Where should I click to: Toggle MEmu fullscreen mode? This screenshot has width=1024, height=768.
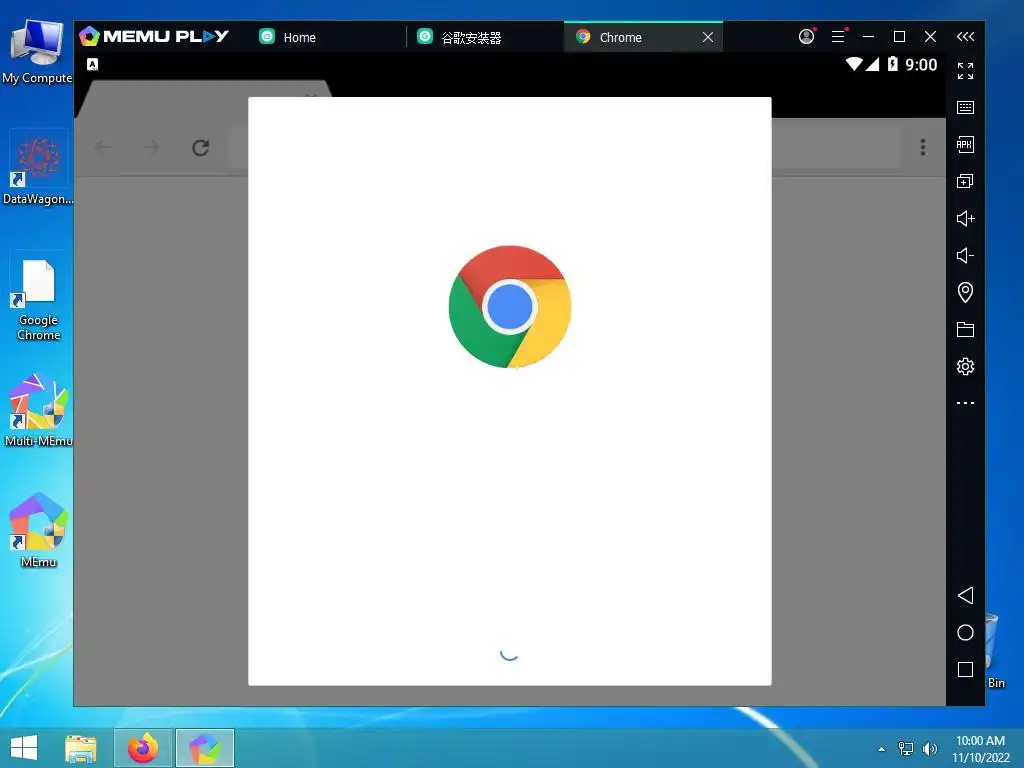tap(965, 71)
